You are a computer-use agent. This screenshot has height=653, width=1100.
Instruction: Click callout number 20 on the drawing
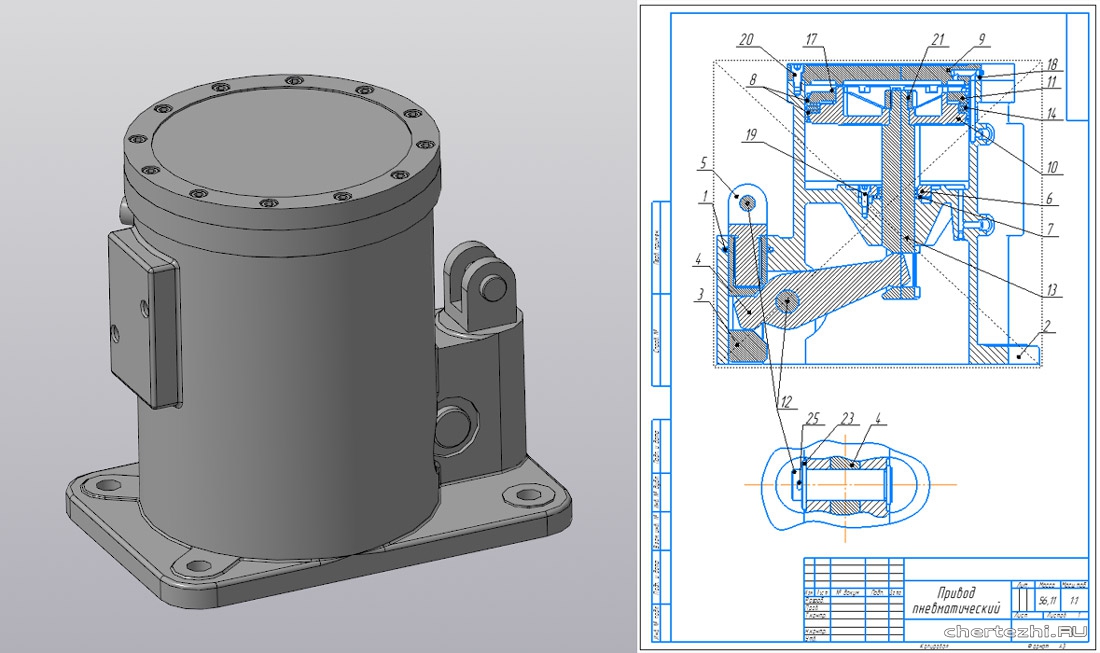click(746, 40)
